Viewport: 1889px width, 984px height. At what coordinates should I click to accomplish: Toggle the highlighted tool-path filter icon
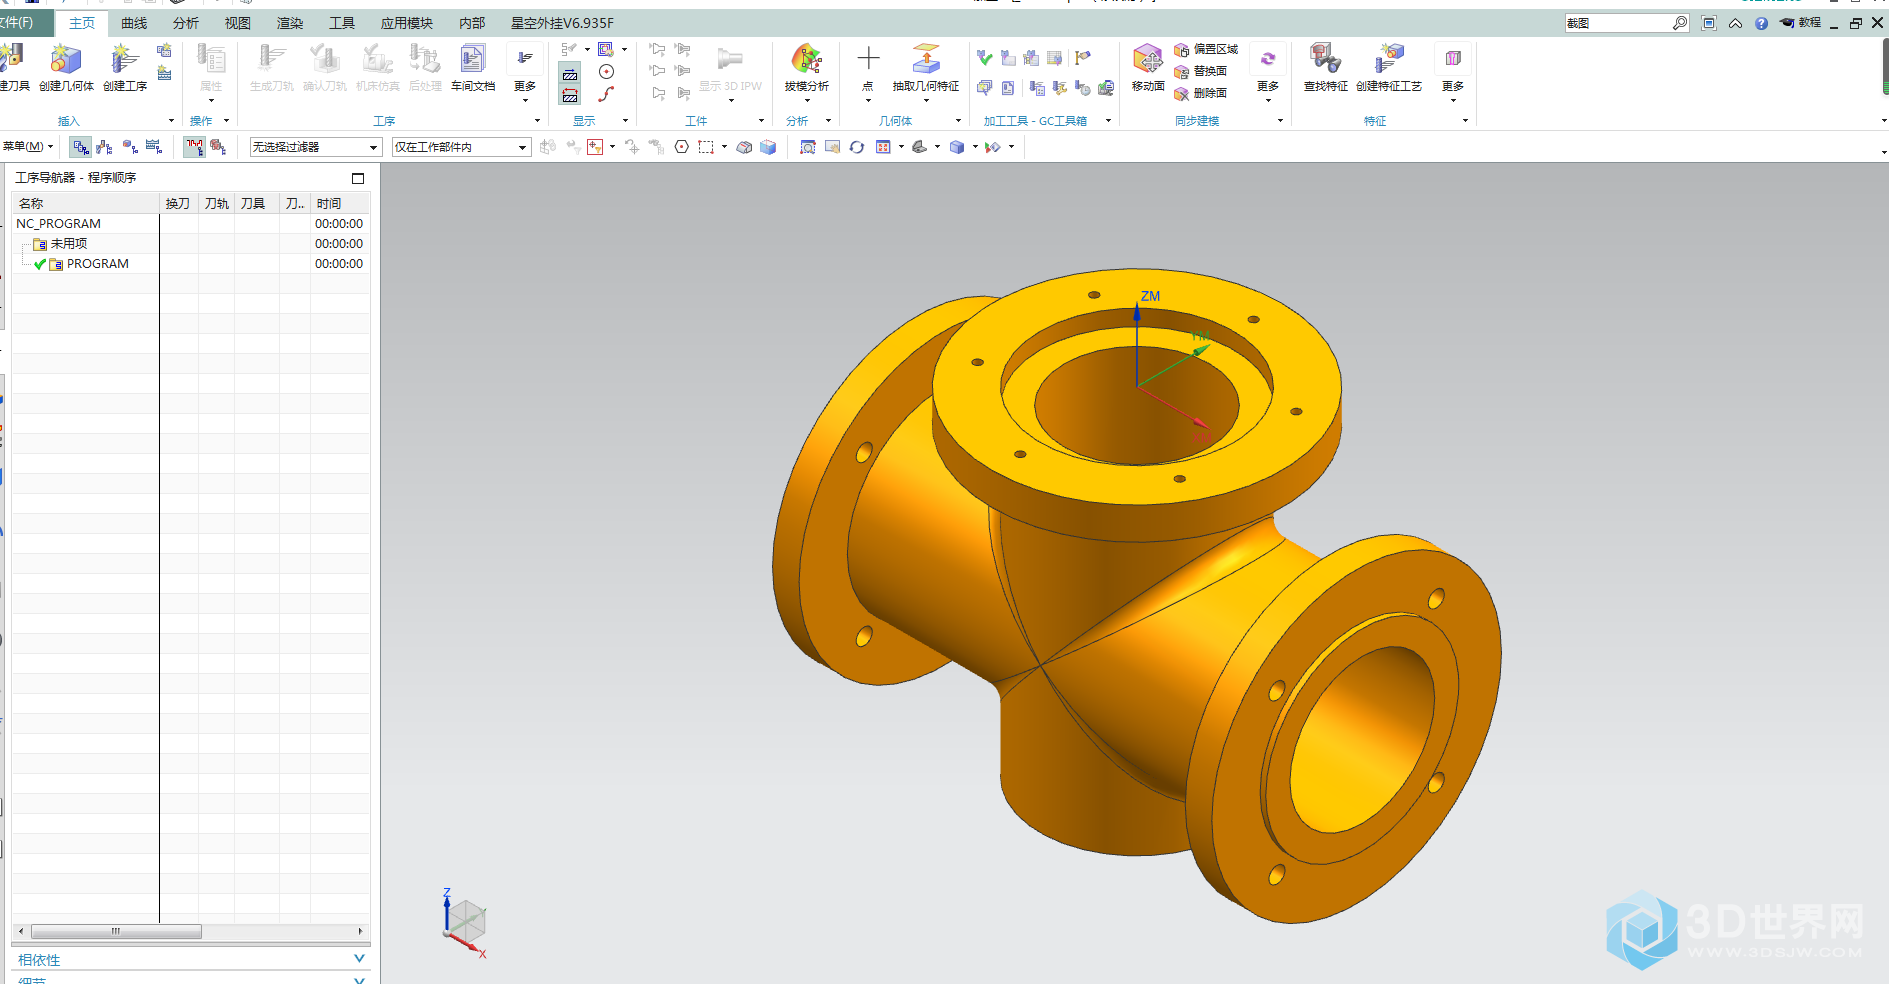tap(195, 147)
